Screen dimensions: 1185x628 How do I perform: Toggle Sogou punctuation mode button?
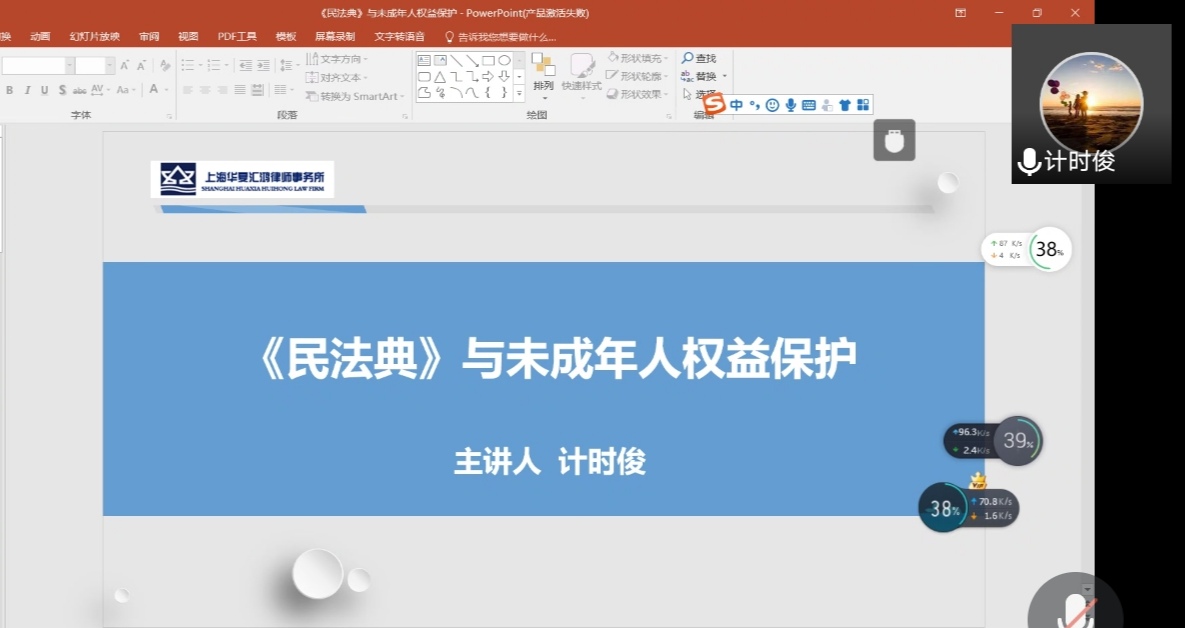(x=754, y=105)
